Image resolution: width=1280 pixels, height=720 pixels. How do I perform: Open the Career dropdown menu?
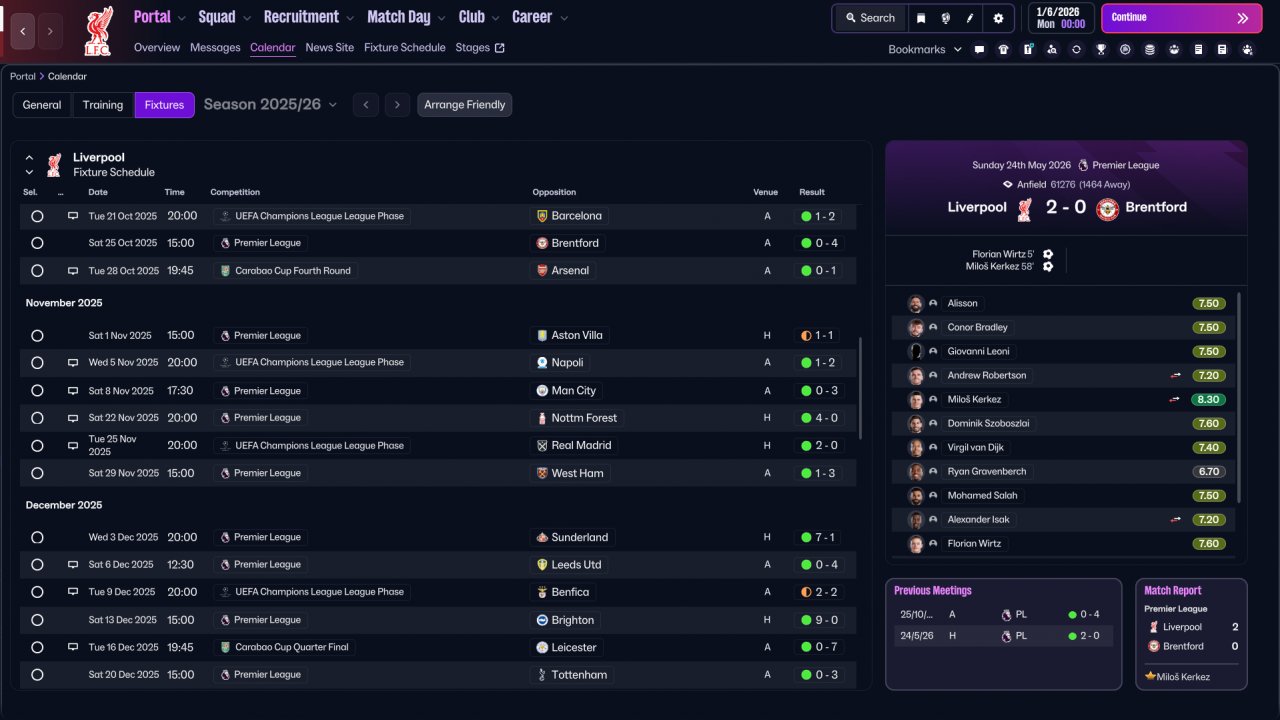coord(540,17)
